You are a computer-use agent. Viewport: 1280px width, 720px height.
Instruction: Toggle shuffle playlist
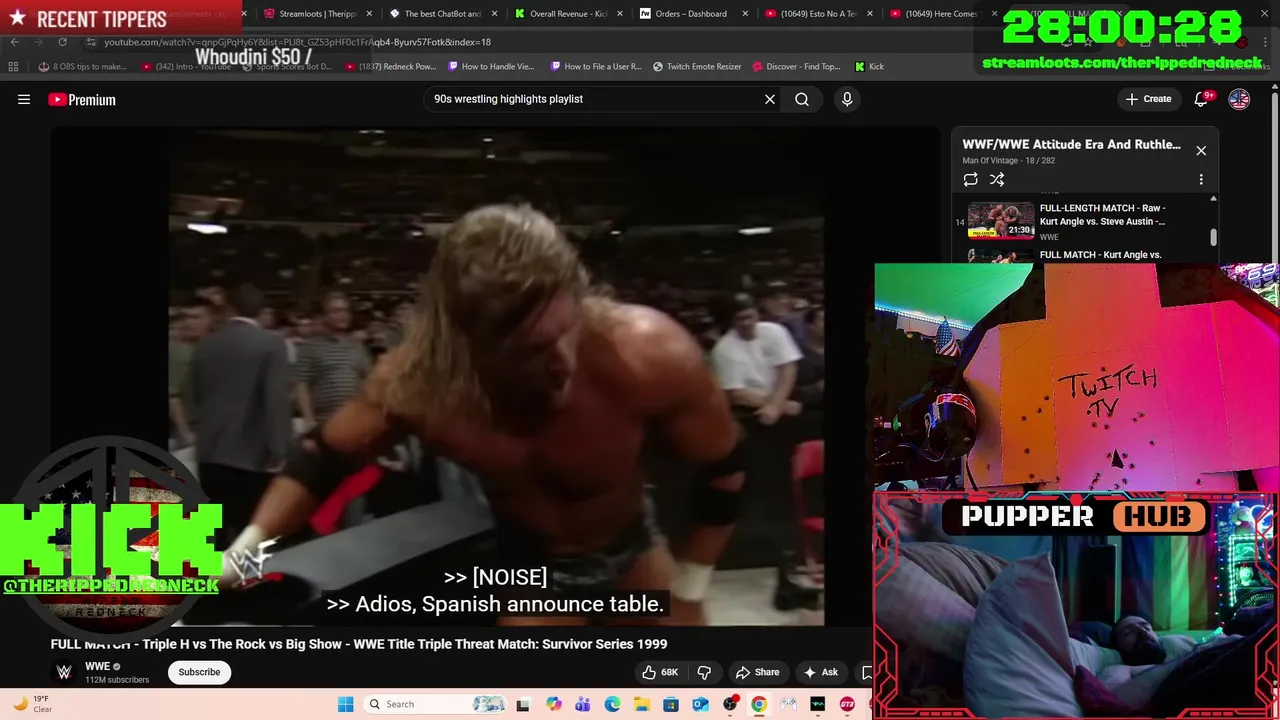997,179
